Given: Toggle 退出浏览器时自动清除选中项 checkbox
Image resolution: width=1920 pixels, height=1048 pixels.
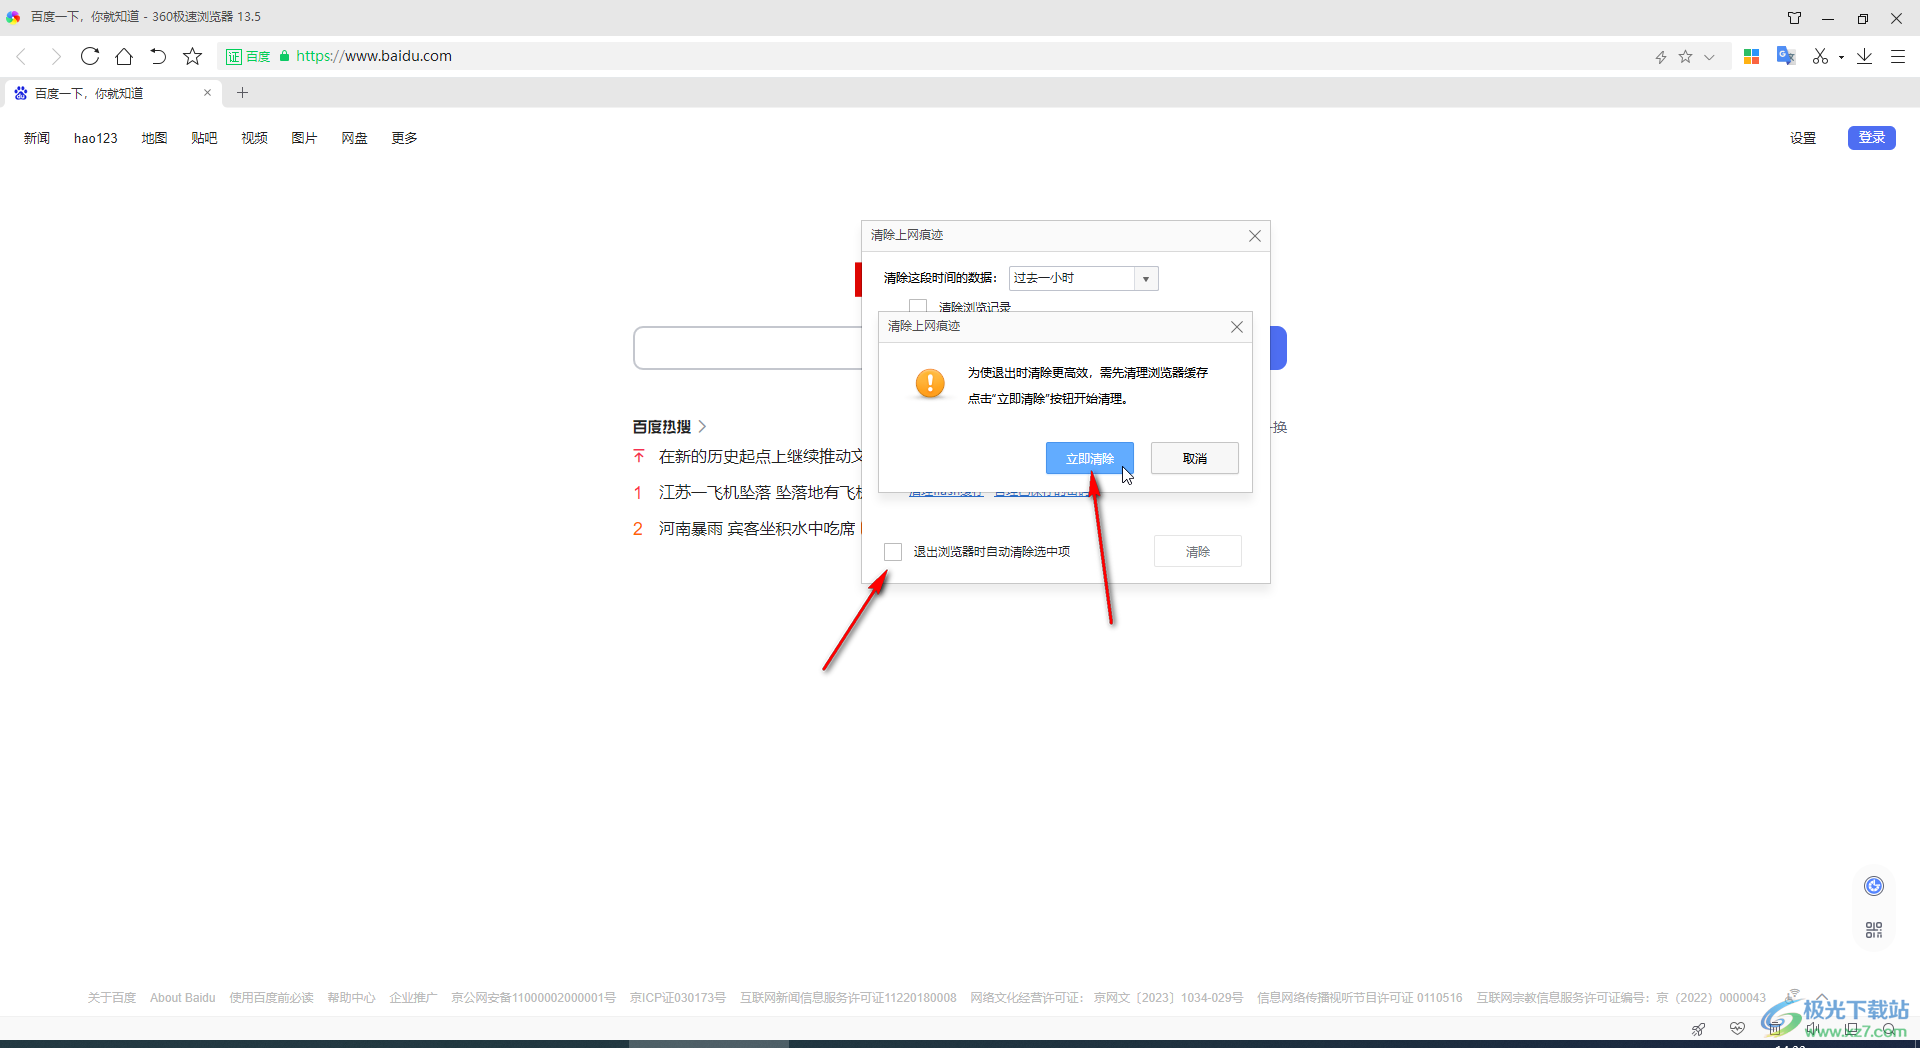Looking at the screenshot, I should [893, 552].
